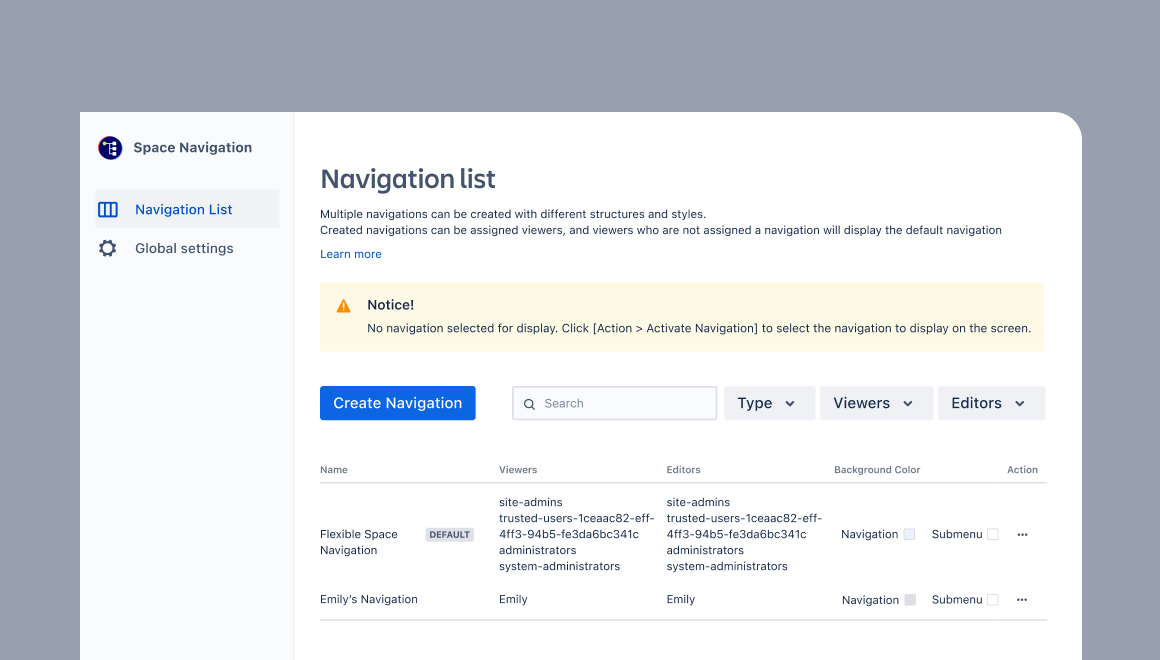
Task: Click system-administrators in the Viewers column
Action: click(x=559, y=566)
